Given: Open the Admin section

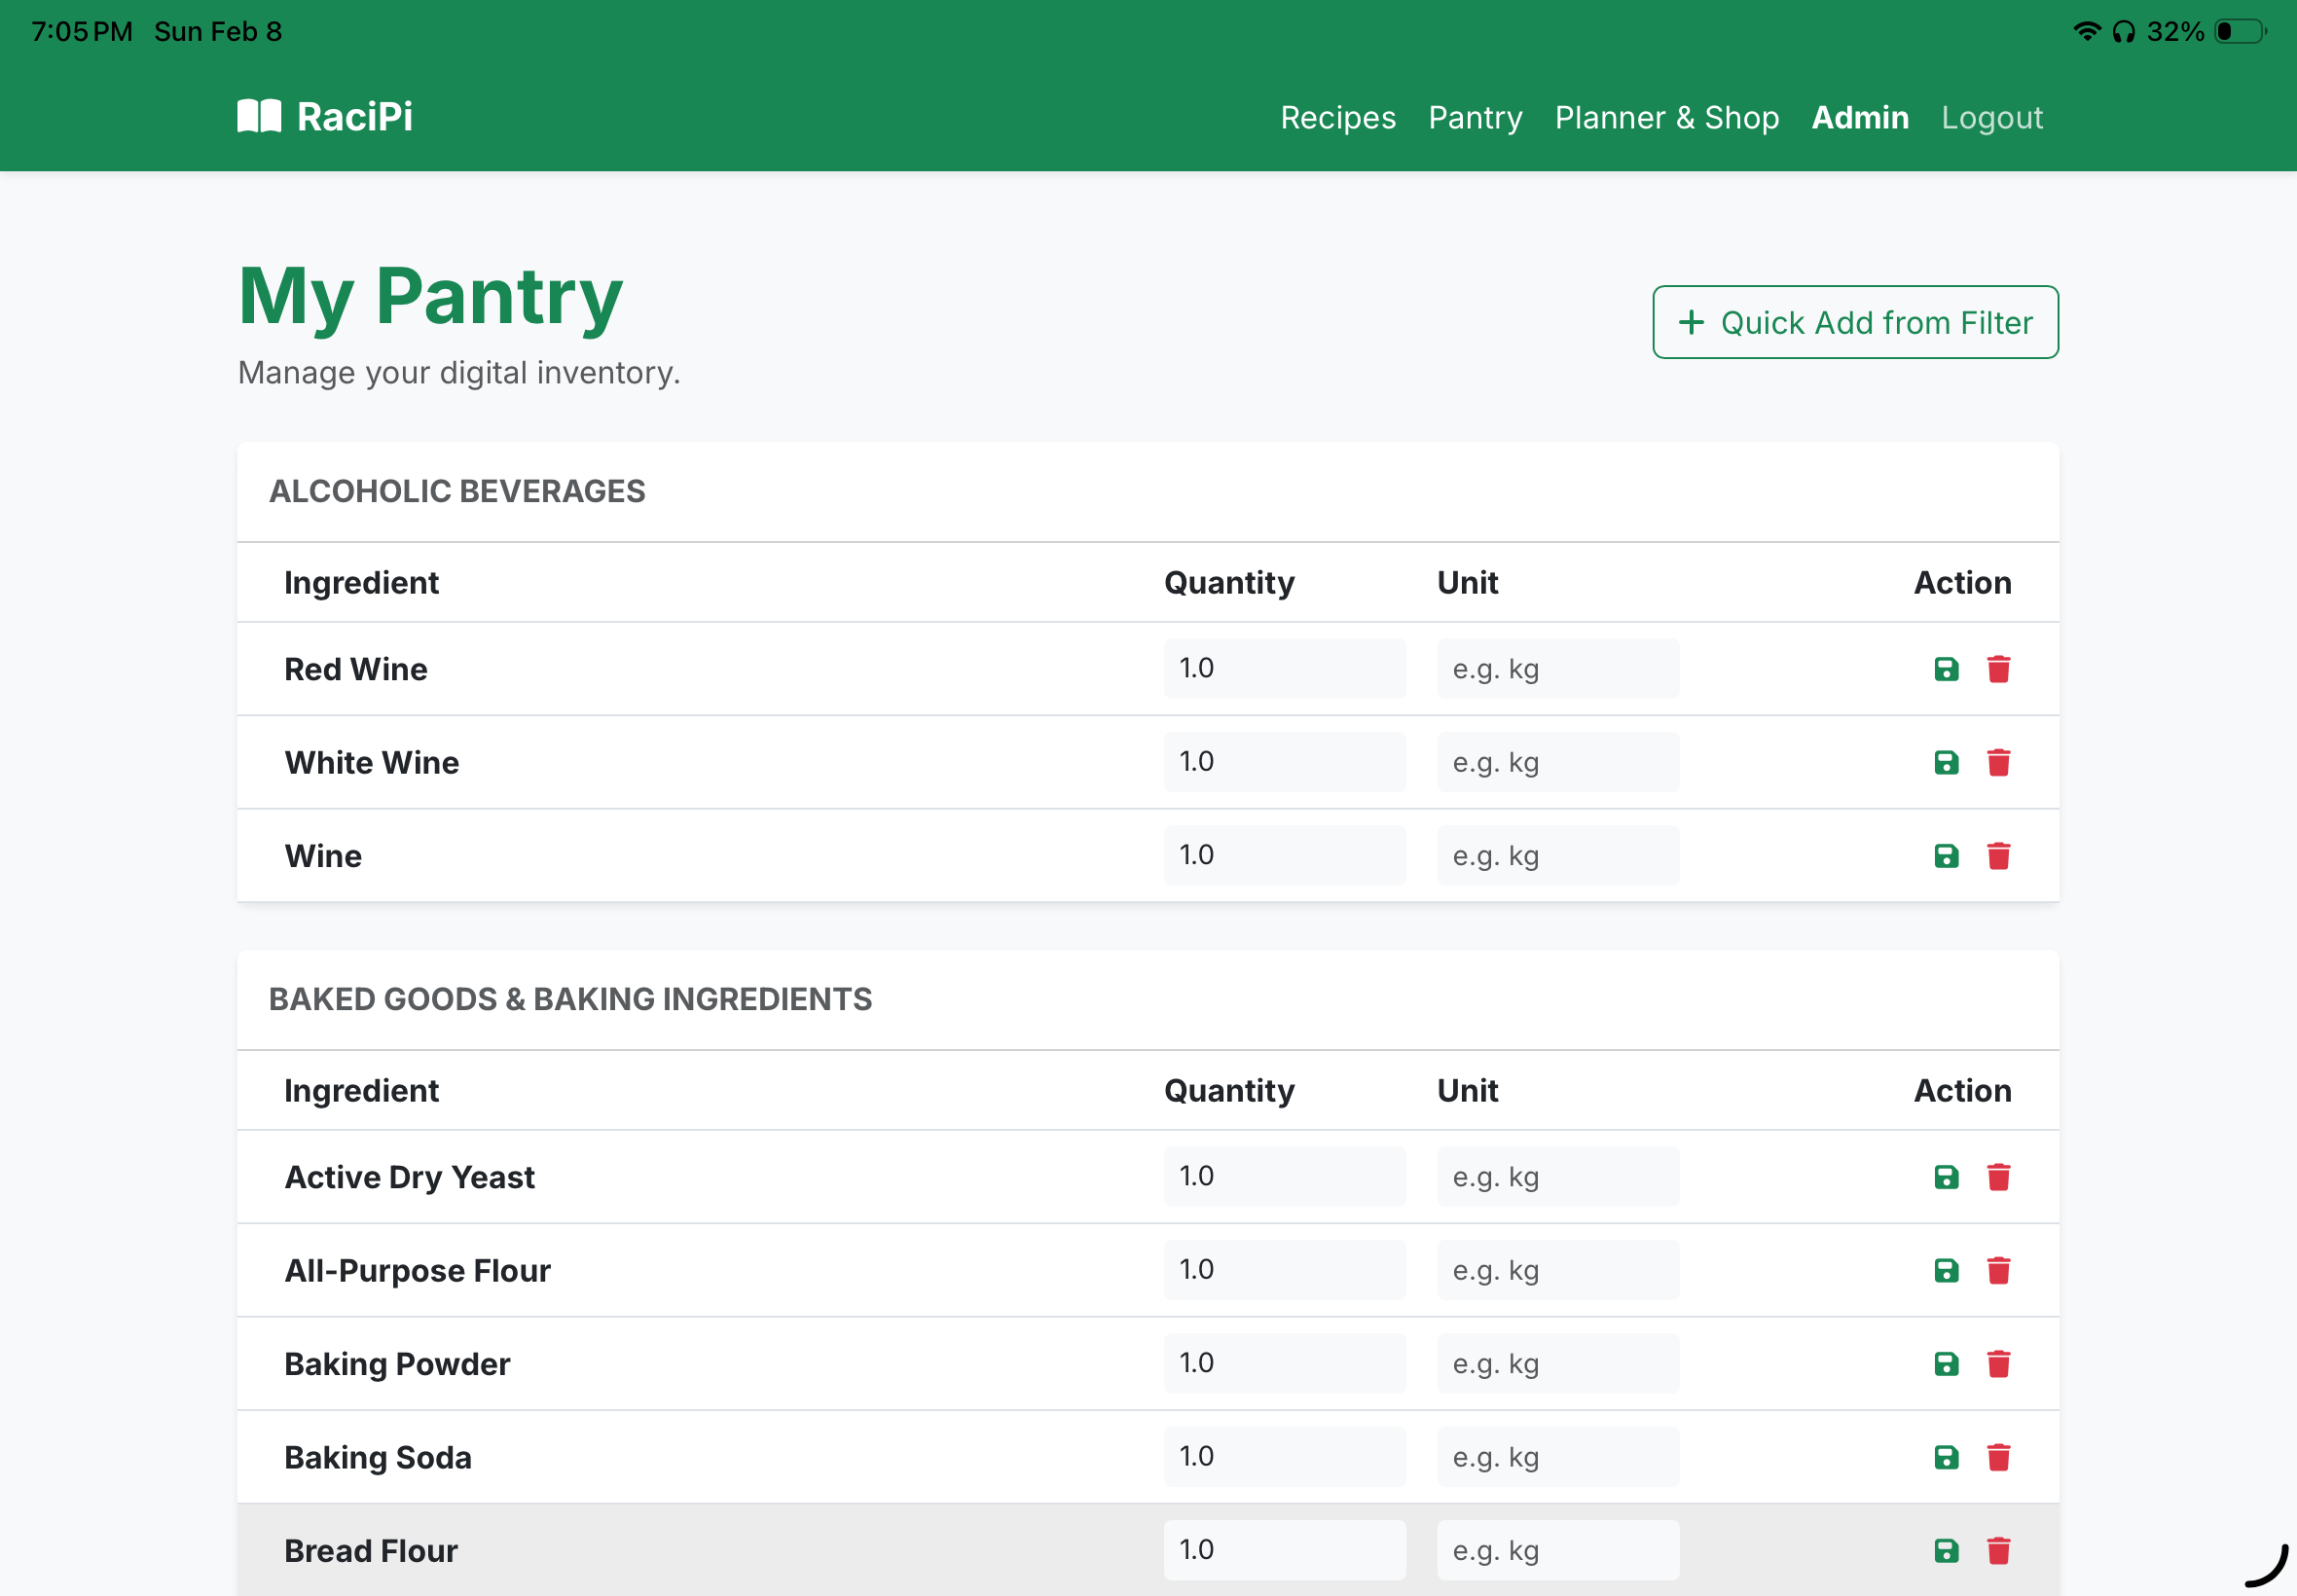Looking at the screenshot, I should coord(1859,118).
